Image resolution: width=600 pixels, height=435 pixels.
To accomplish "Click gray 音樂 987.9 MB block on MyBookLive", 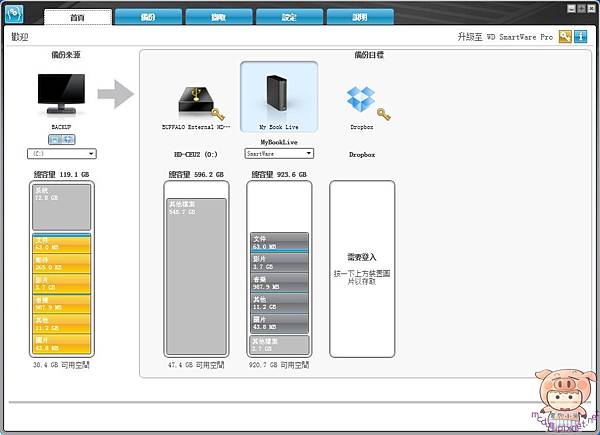I will 279,282.
